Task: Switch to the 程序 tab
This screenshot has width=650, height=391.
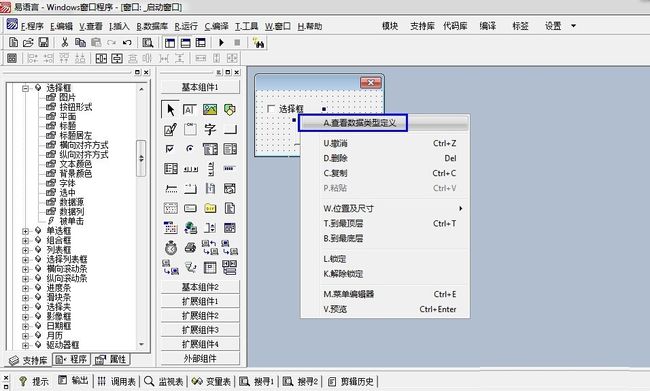Action: click(x=72, y=359)
